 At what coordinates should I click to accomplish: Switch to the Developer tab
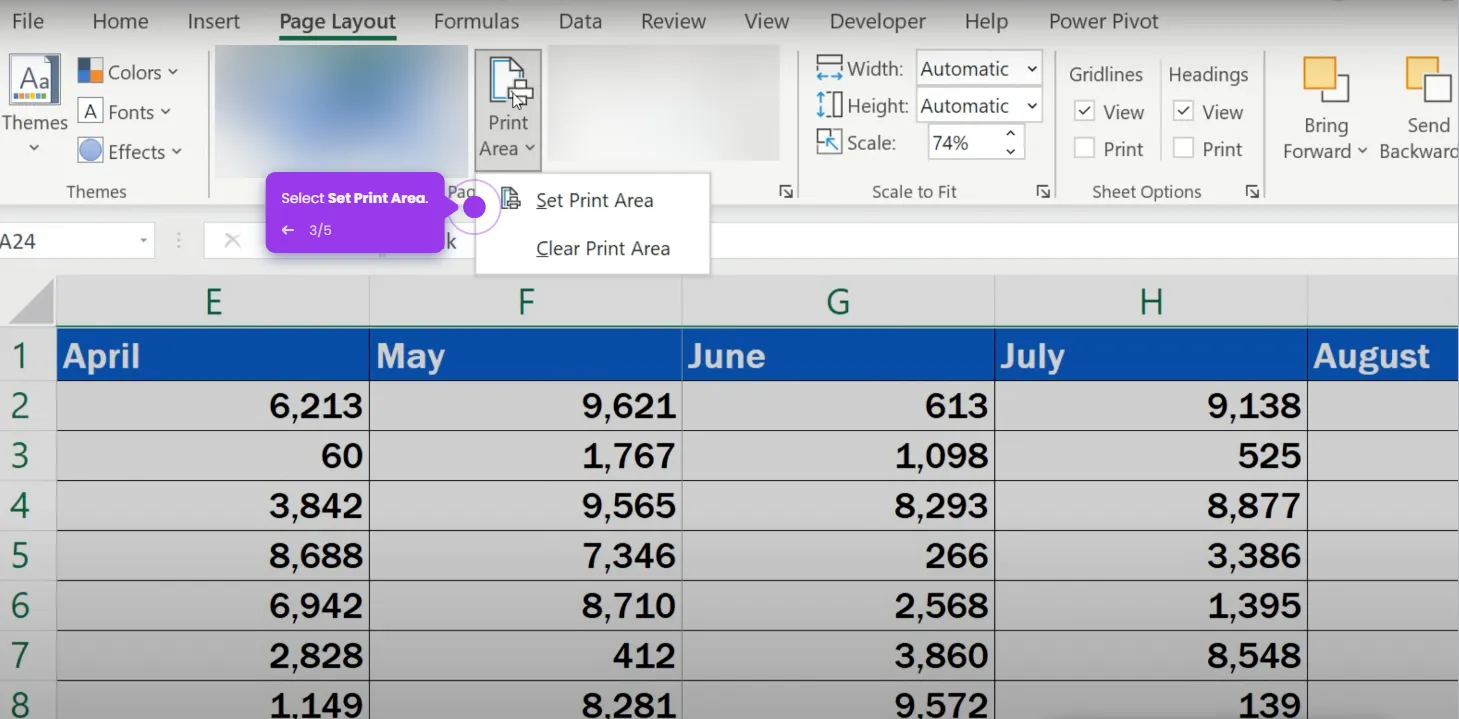(x=877, y=21)
